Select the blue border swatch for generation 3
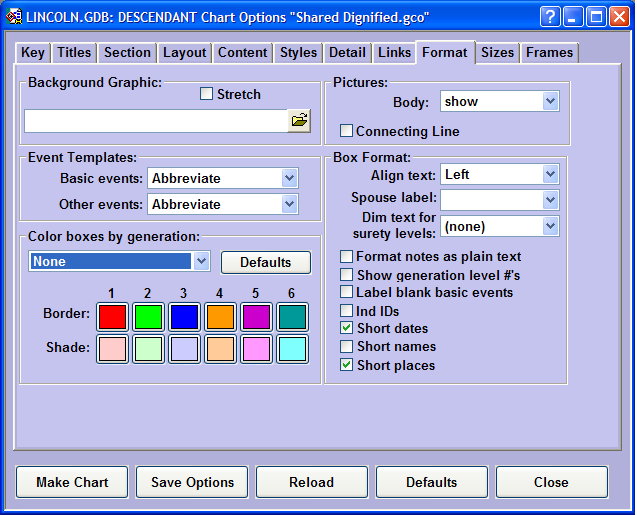The height and width of the screenshot is (515, 637). [x=183, y=317]
